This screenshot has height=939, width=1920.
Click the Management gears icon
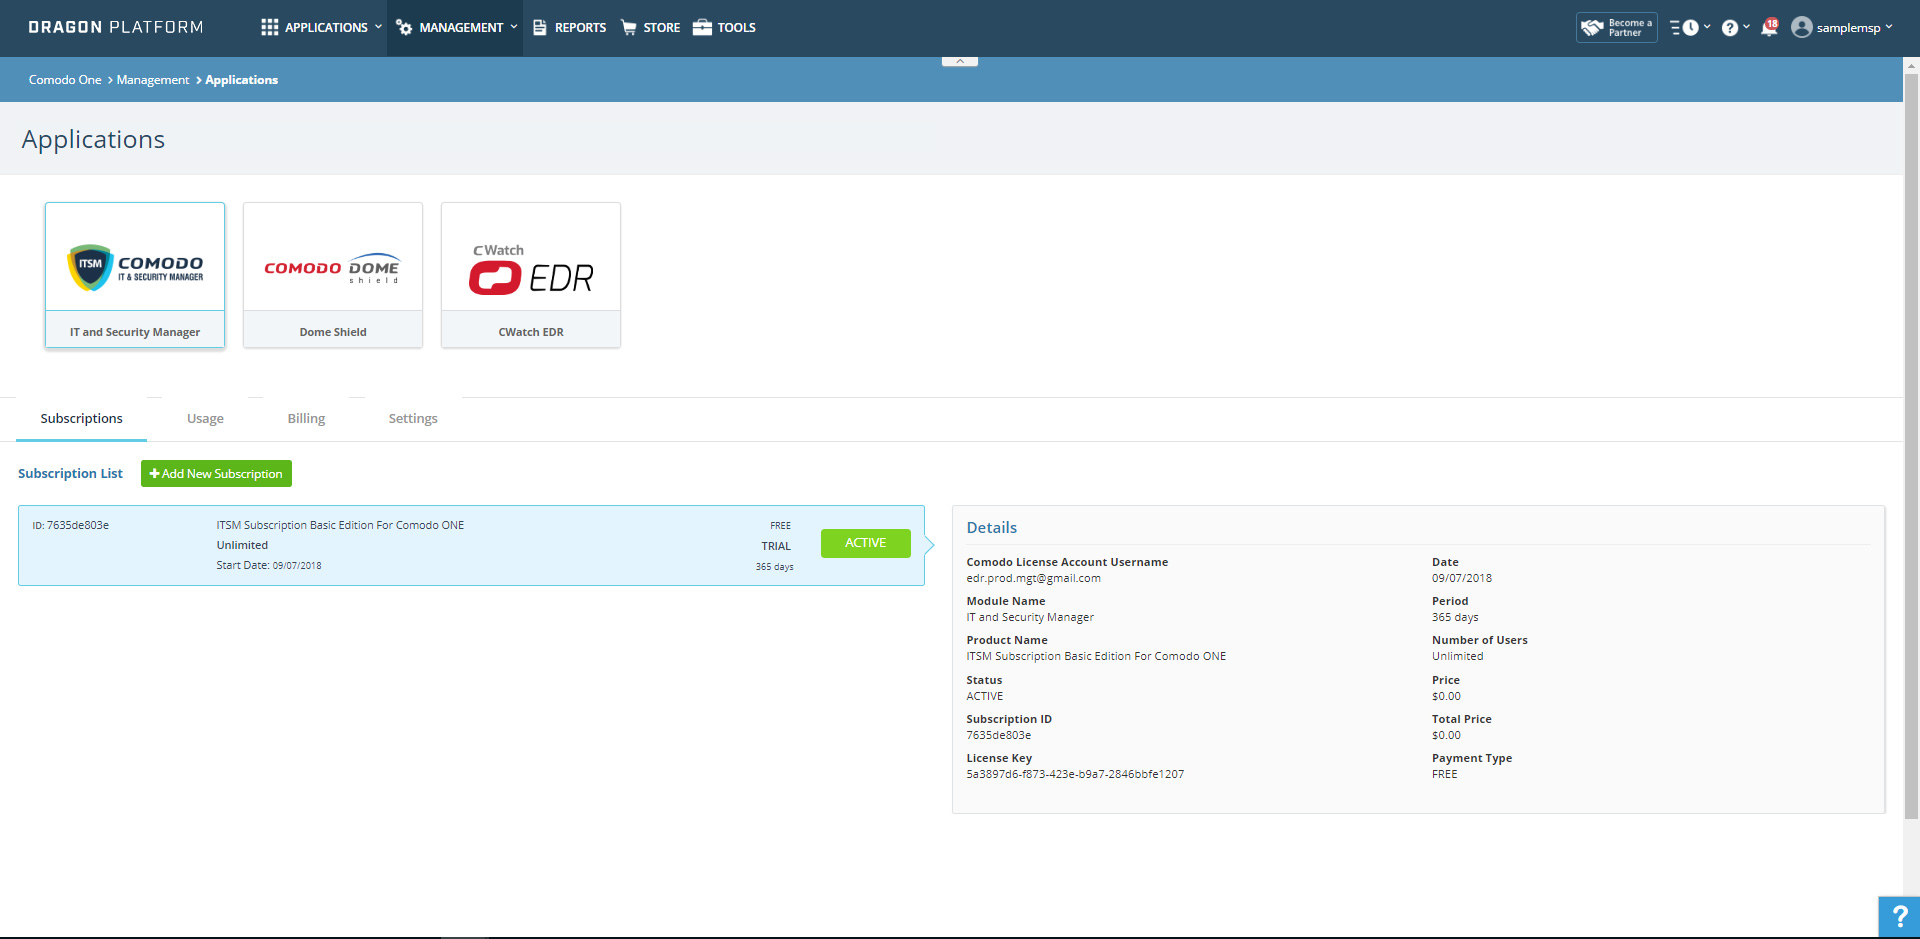click(404, 27)
